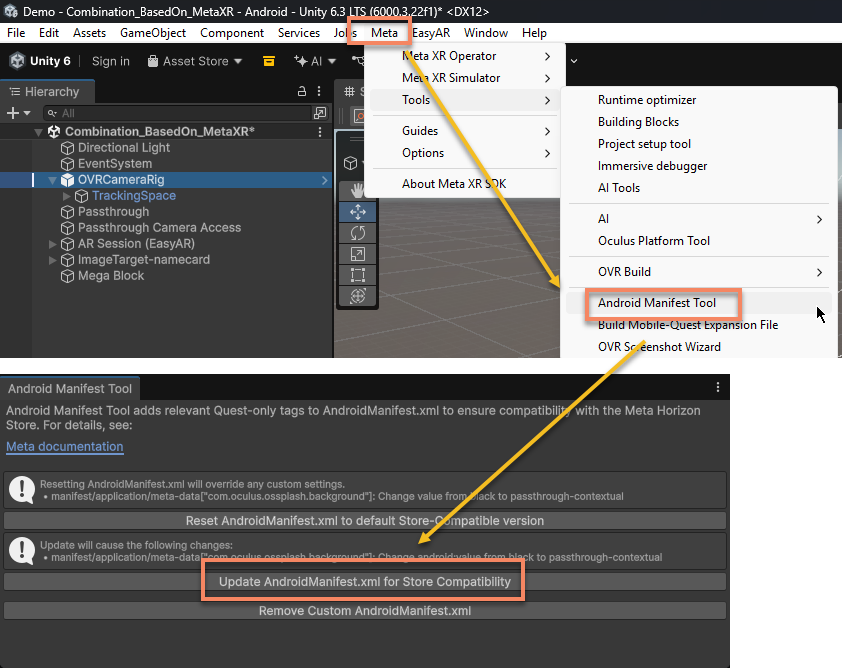The height and width of the screenshot is (668, 848).
Task: Open the Window menu
Action: tap(486, 33)
